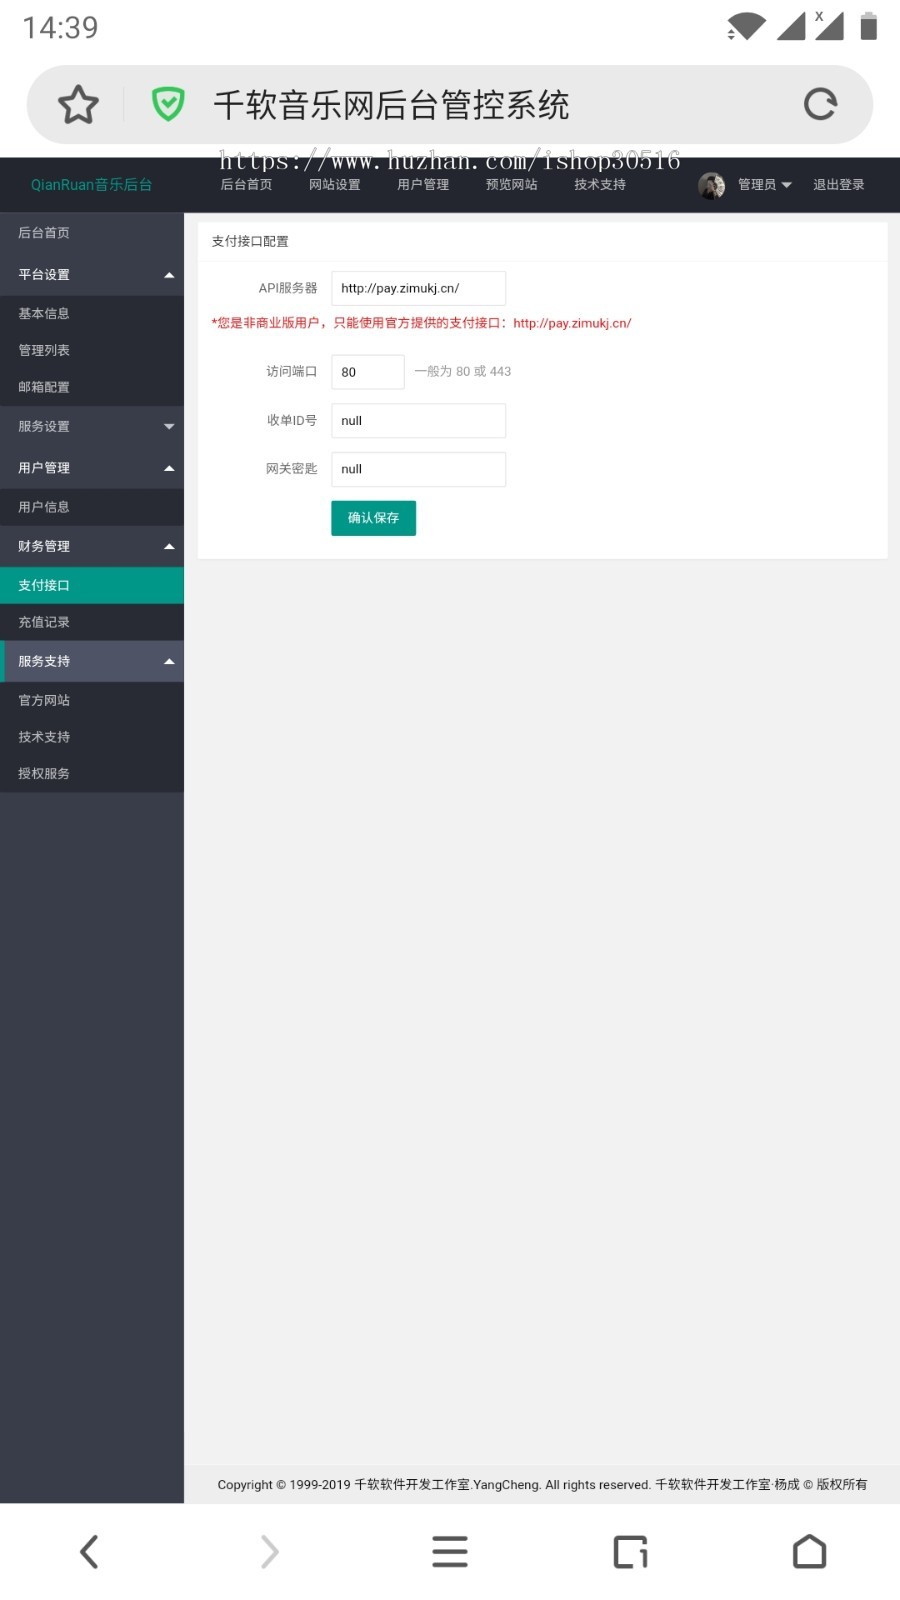This screenshot has height=1600, width=900.
Task: Open the 管理员 dropdown menu
Action: coord(765,185)
